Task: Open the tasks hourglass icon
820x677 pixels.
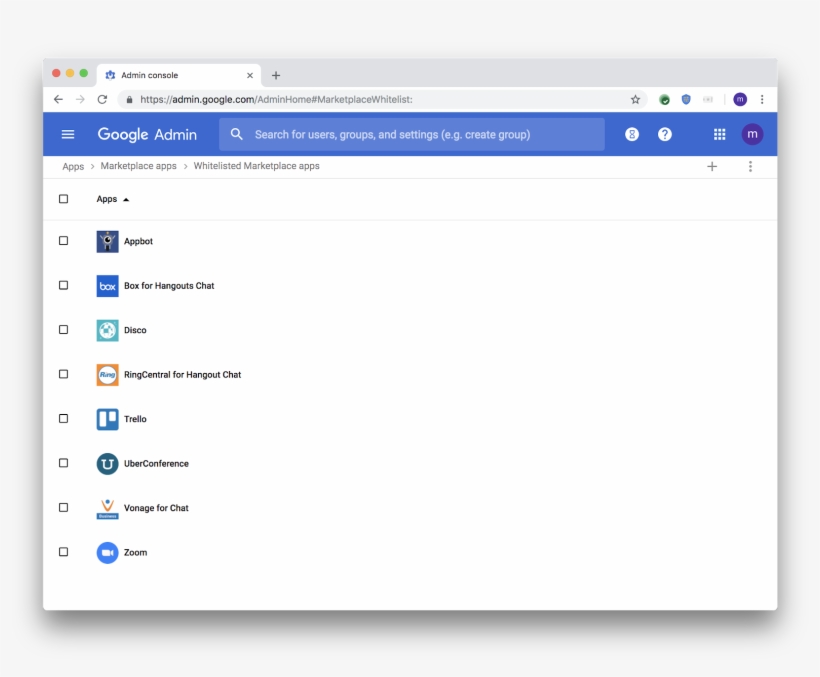Action: pos(632,134)
